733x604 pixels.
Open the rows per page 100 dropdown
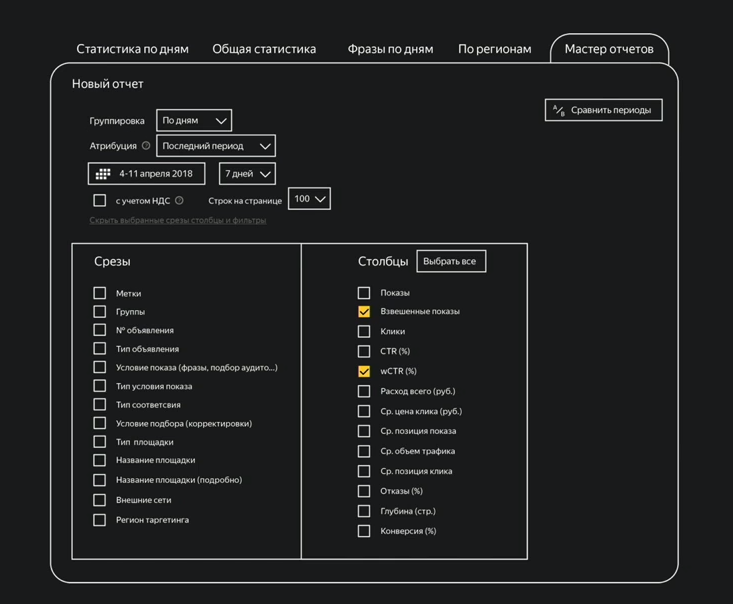pos(309,199)
